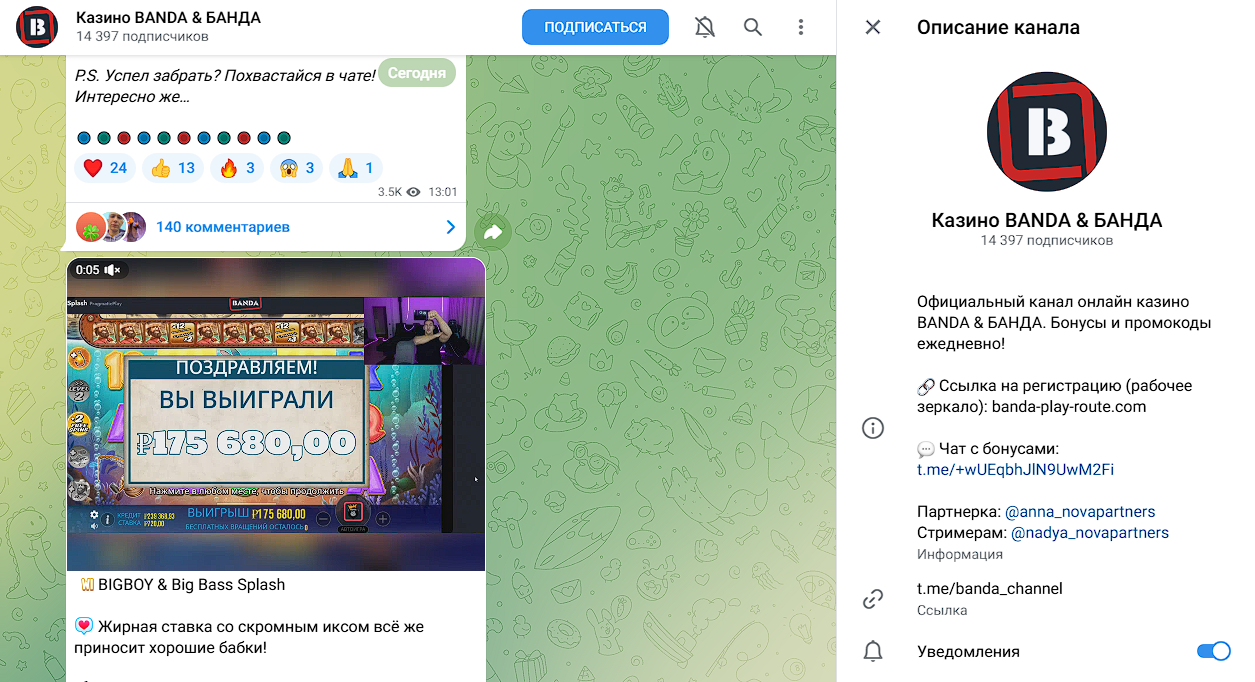1255x682 pixels.
Task: Mute notifications with the crossed bell icon
Action: tap(705, 27)
